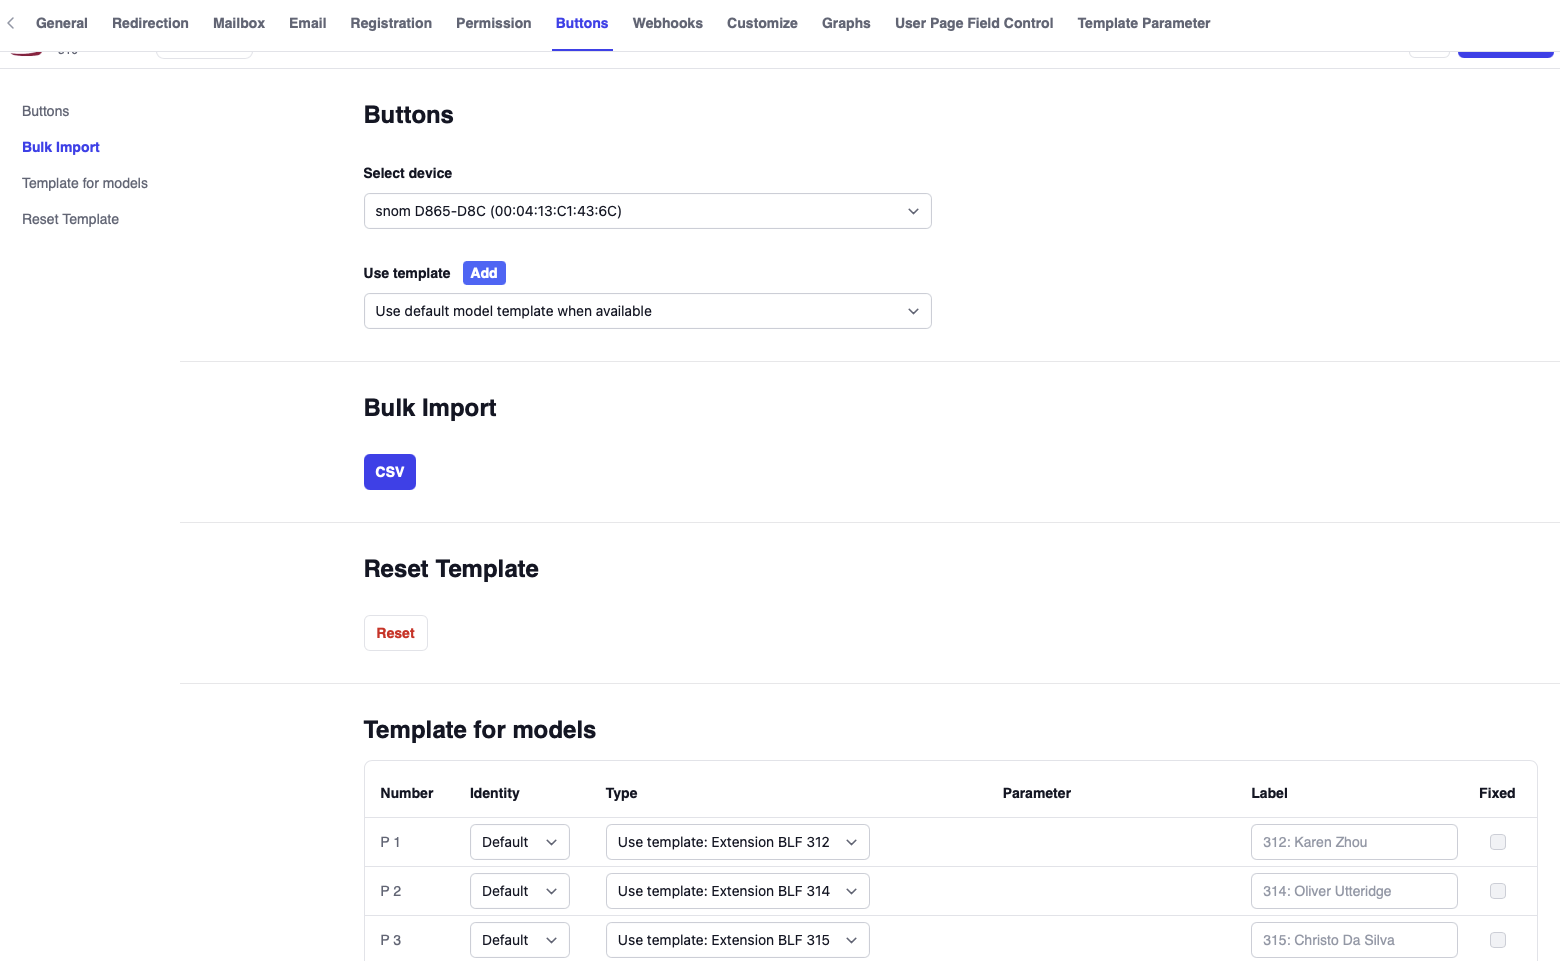
Task: Open the Graphs tab
Action: [846, 23]
